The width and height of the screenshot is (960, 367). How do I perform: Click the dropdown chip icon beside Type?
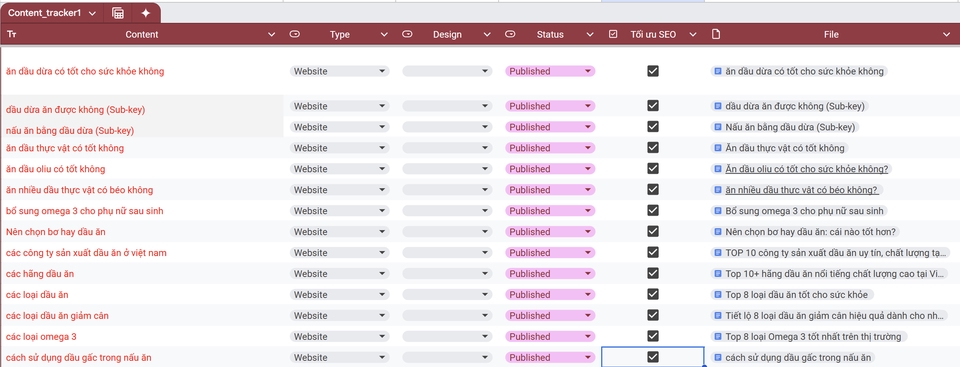pyautogui.click(x=294, y=34)
